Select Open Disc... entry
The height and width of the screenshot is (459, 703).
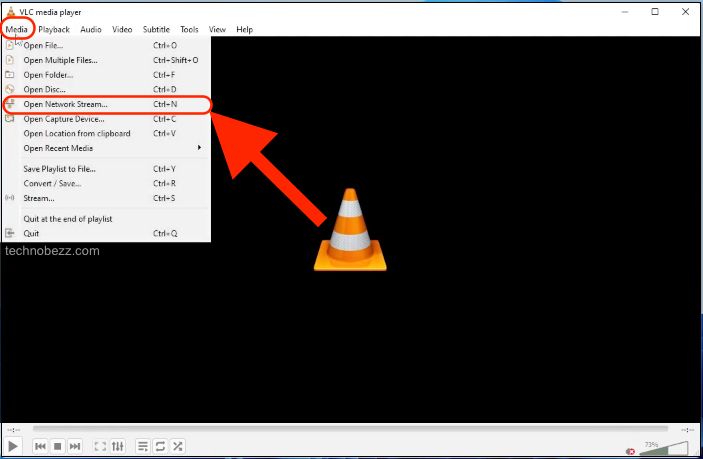pos(106,89)
